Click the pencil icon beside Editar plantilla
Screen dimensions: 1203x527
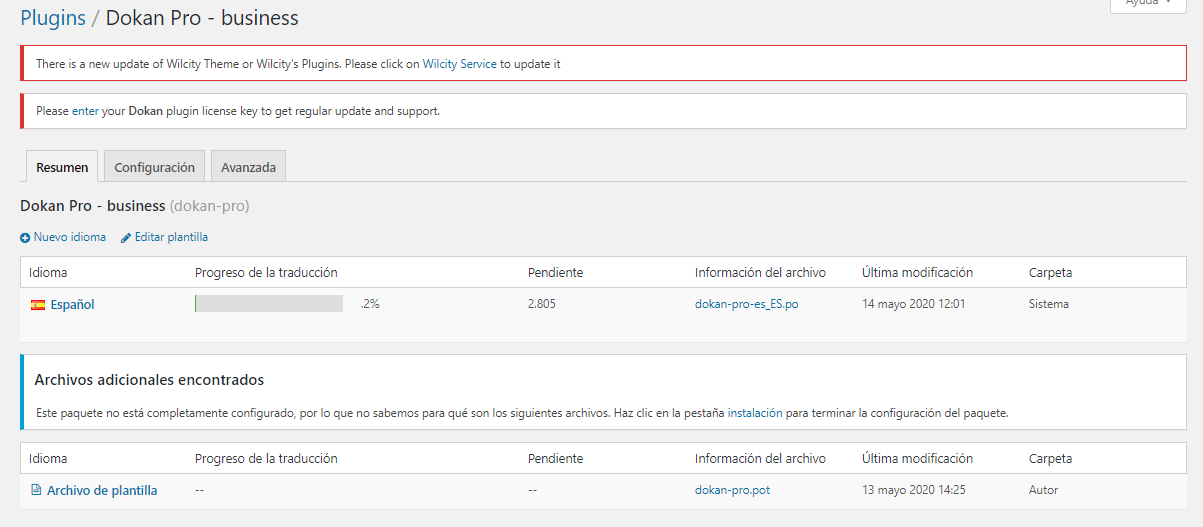(x=126, y=238)
